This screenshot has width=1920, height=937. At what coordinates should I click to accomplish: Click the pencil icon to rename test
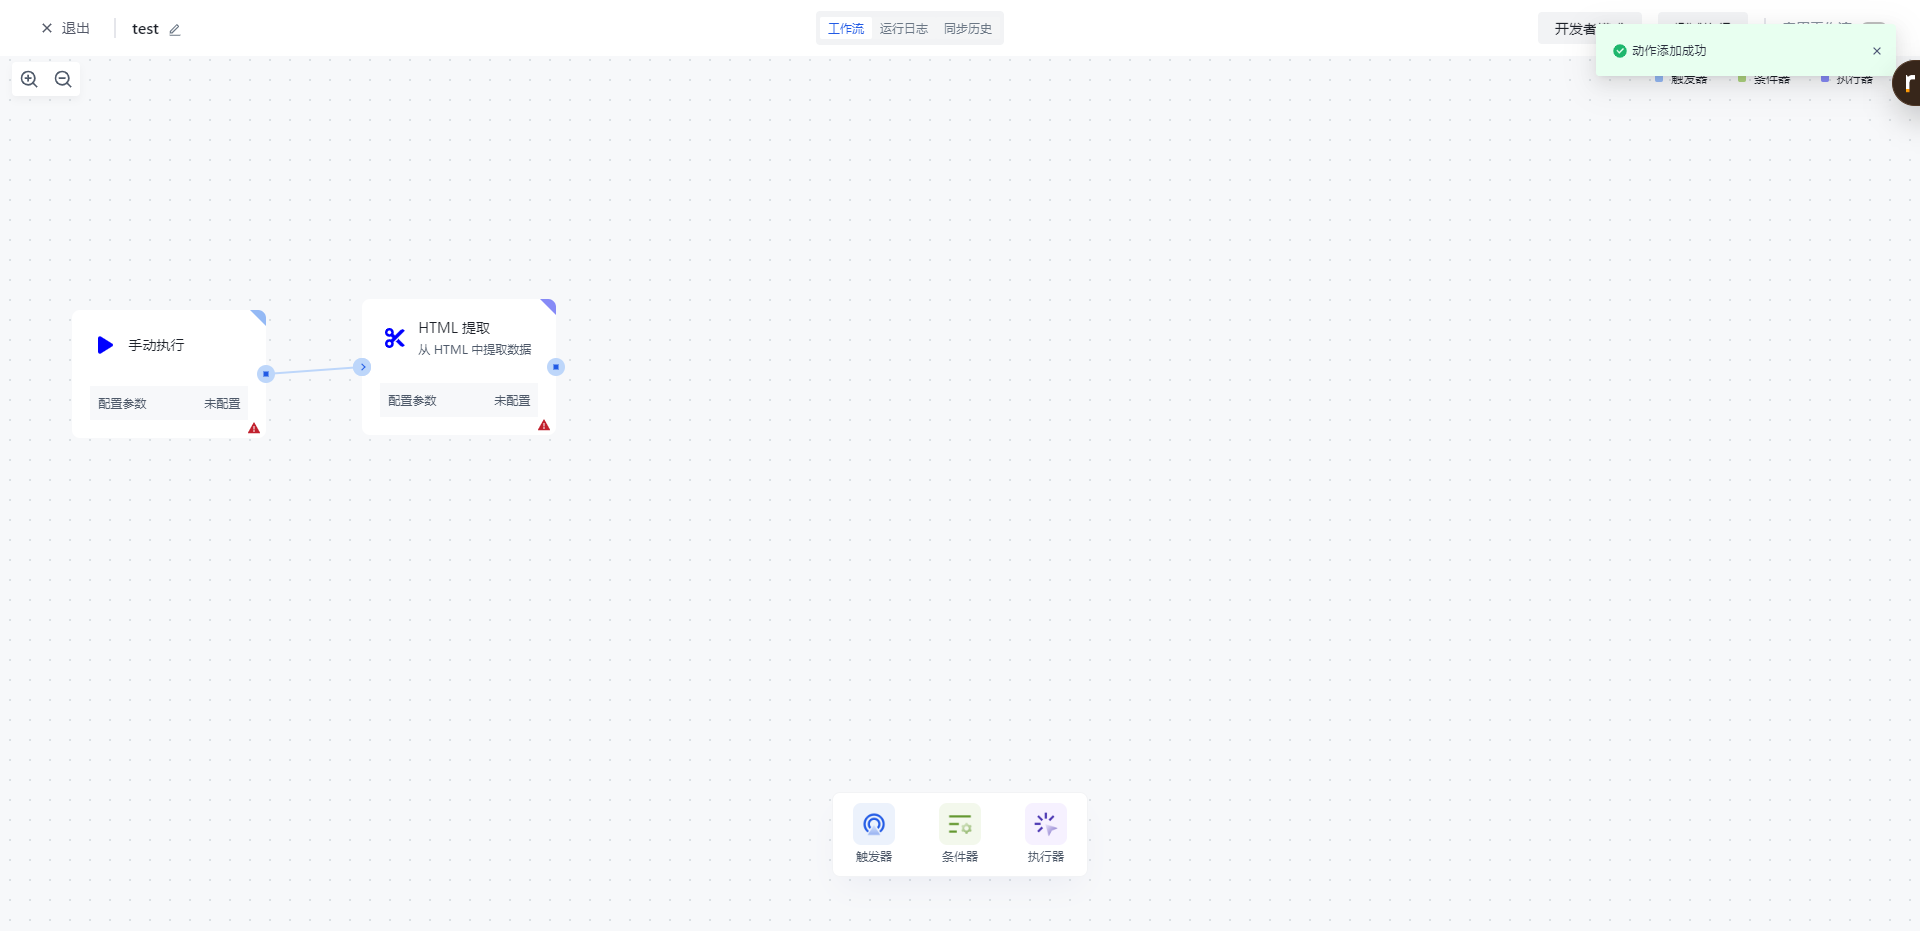(175, 30)
